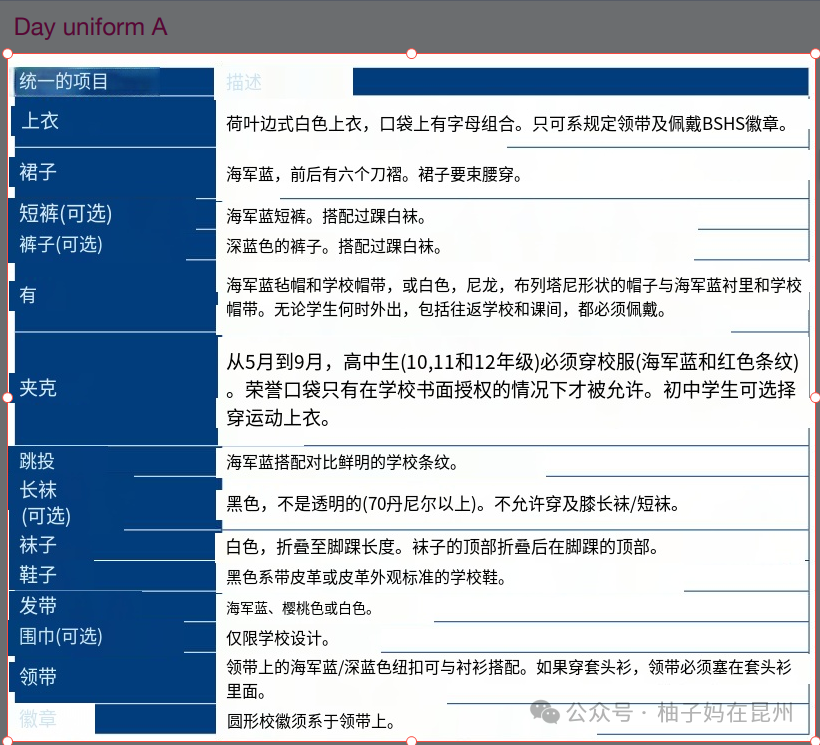
Task: Click the bottom center resize handle
Action: point(410,740)
